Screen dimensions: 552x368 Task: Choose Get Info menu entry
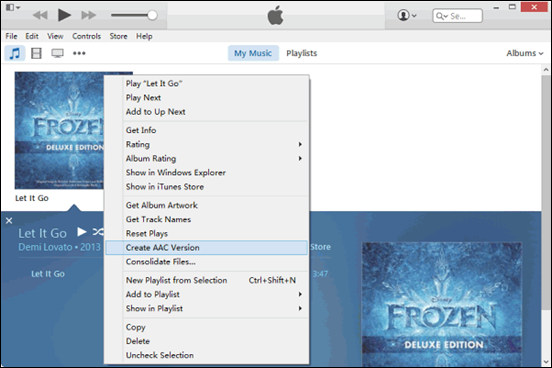tap(207, 130)
